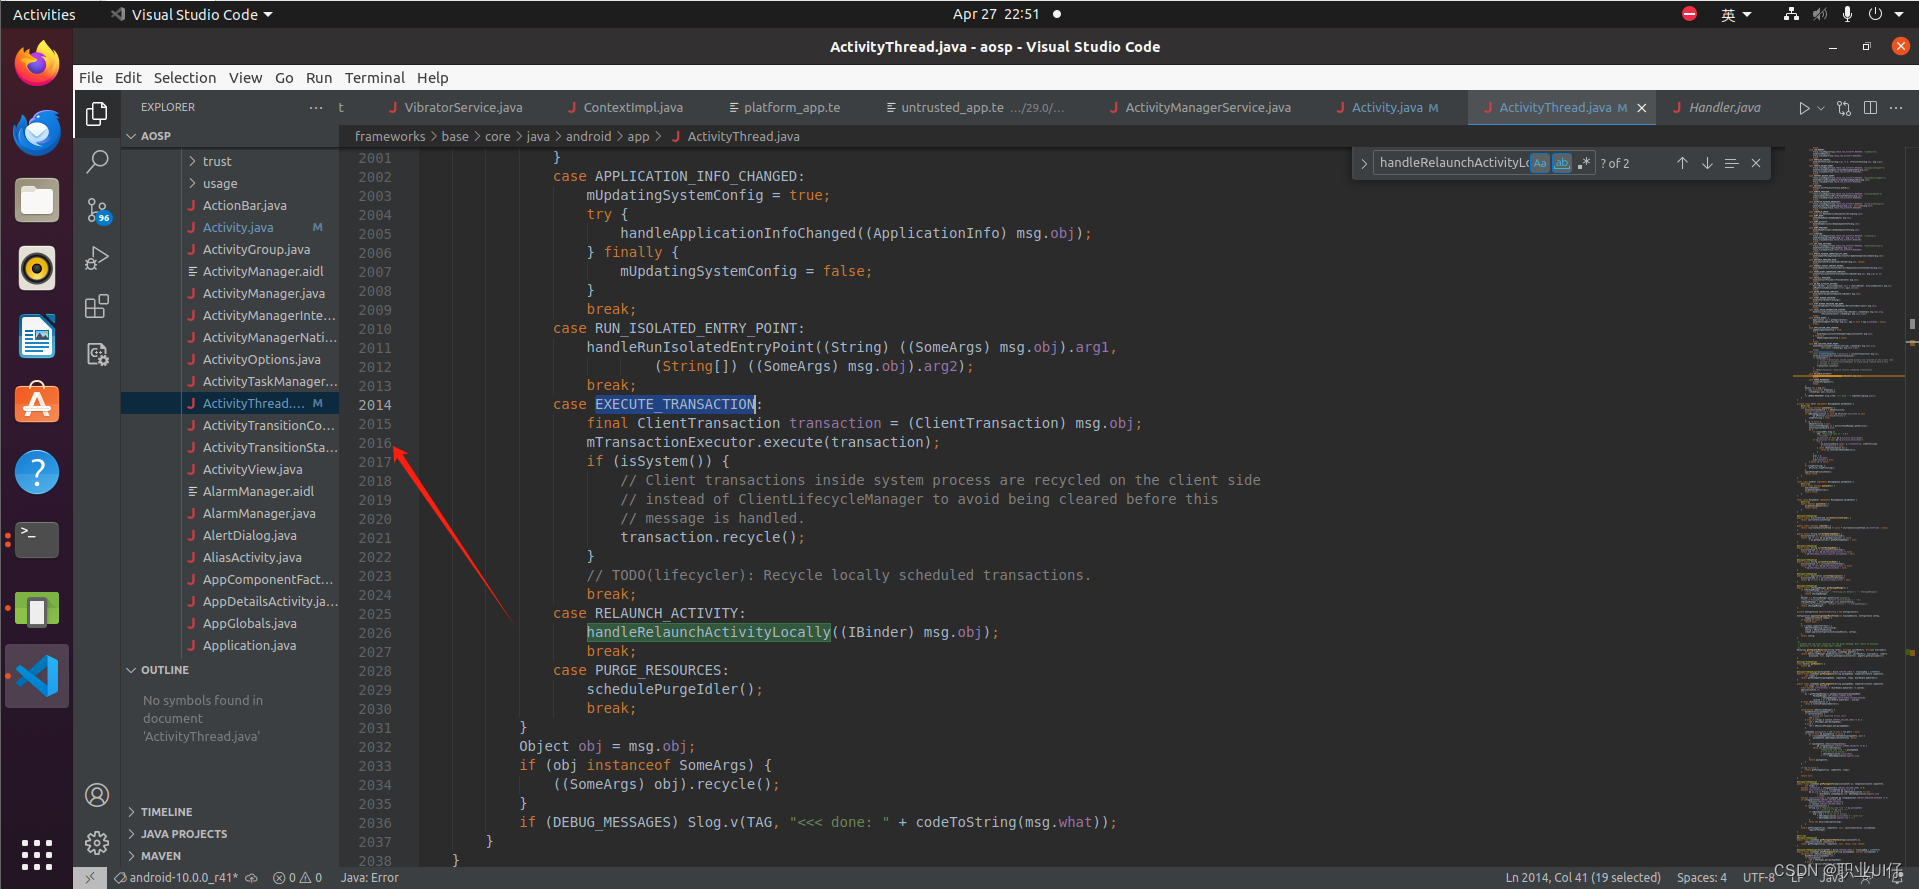
Task: Click the Ln 2014, Col 41 cursor position
Action: pyautogui.click(x=1583, y=878)
